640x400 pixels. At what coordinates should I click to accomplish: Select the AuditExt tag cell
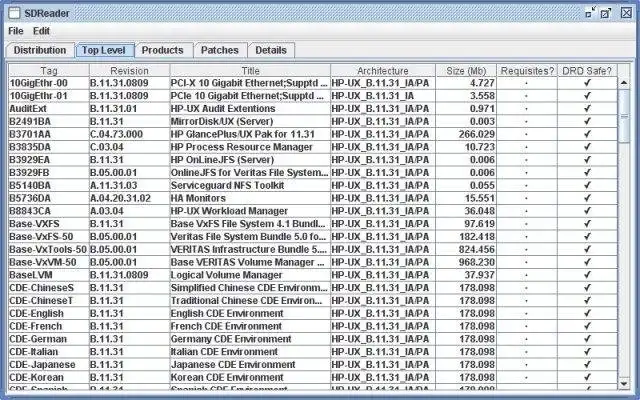point(49,109)
